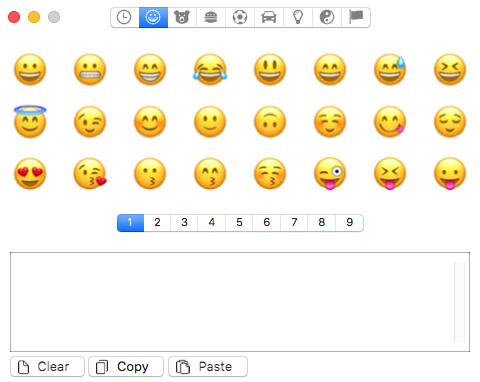The width and height of the screenshot is (480, 382).
Task: Insert the winking face emoji
Action: coord(90,122)
